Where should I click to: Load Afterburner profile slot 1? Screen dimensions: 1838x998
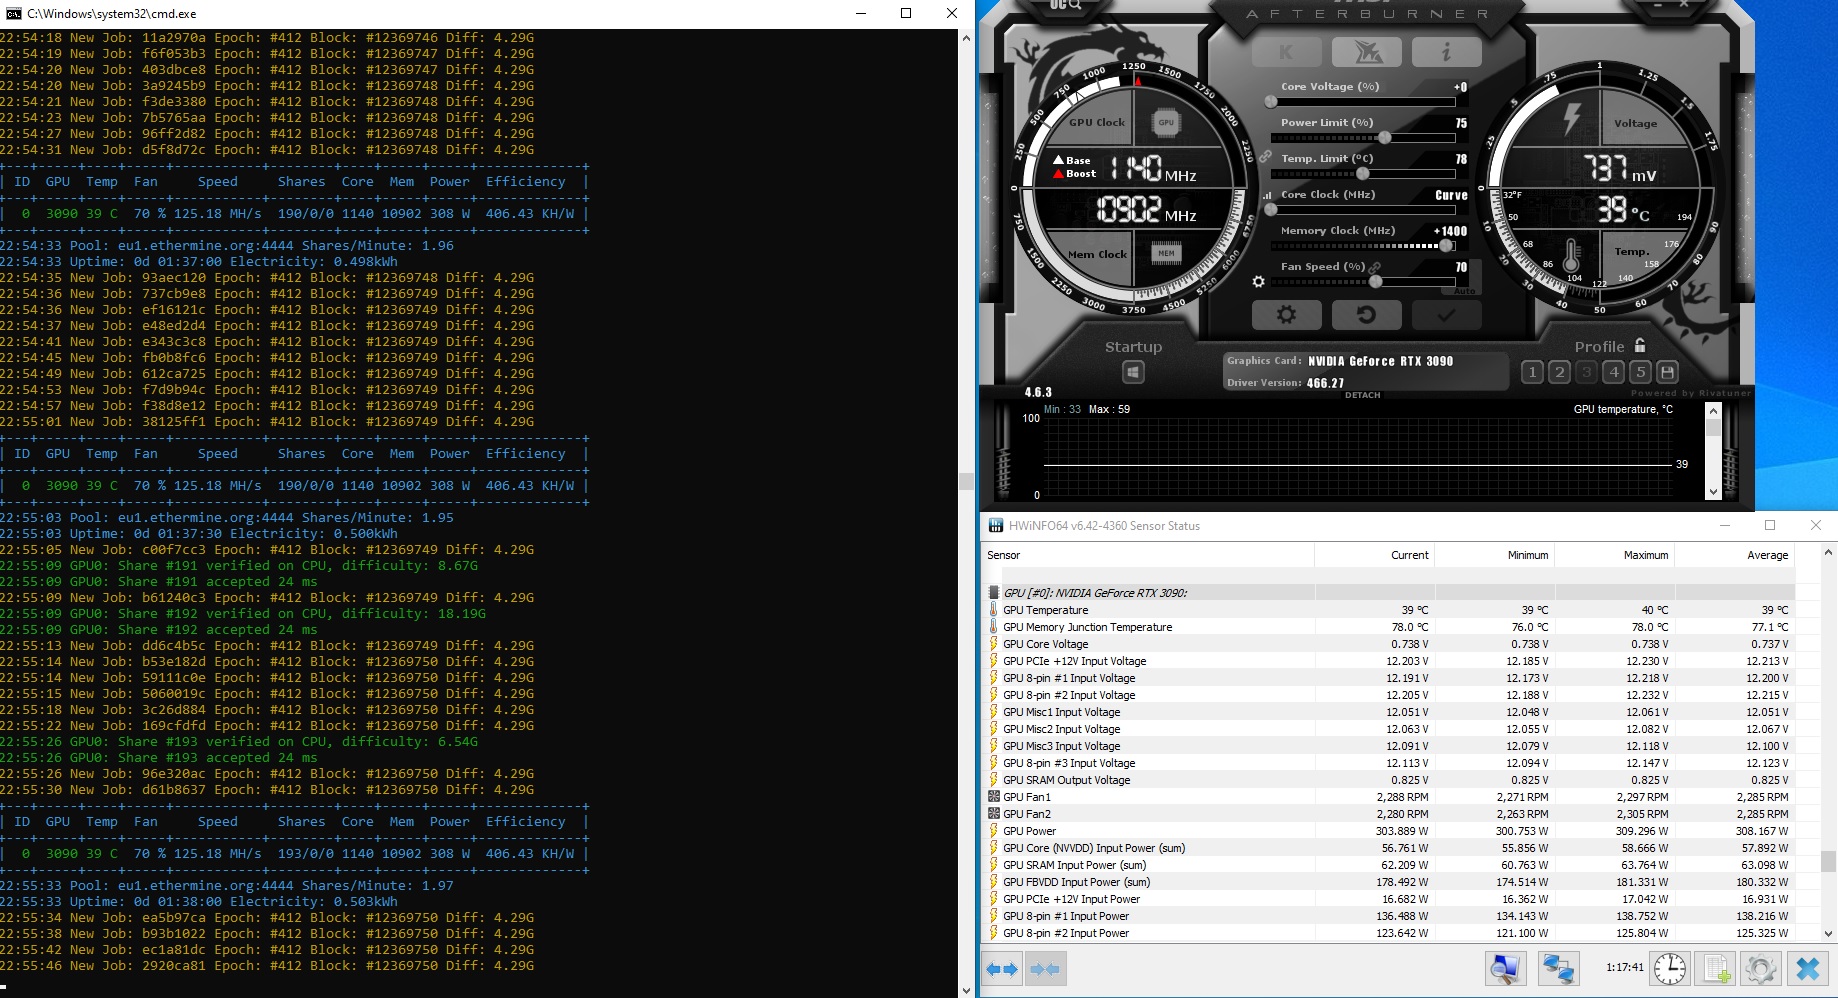coord(1532,372)
